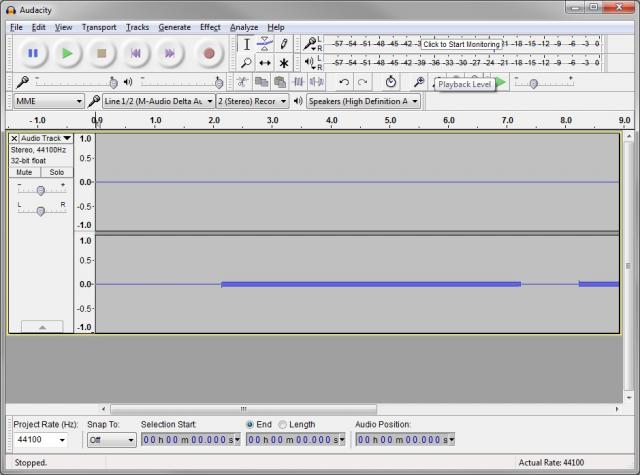Select the End radio button
The height and width of the screenshot is (475, 640).
250,424
